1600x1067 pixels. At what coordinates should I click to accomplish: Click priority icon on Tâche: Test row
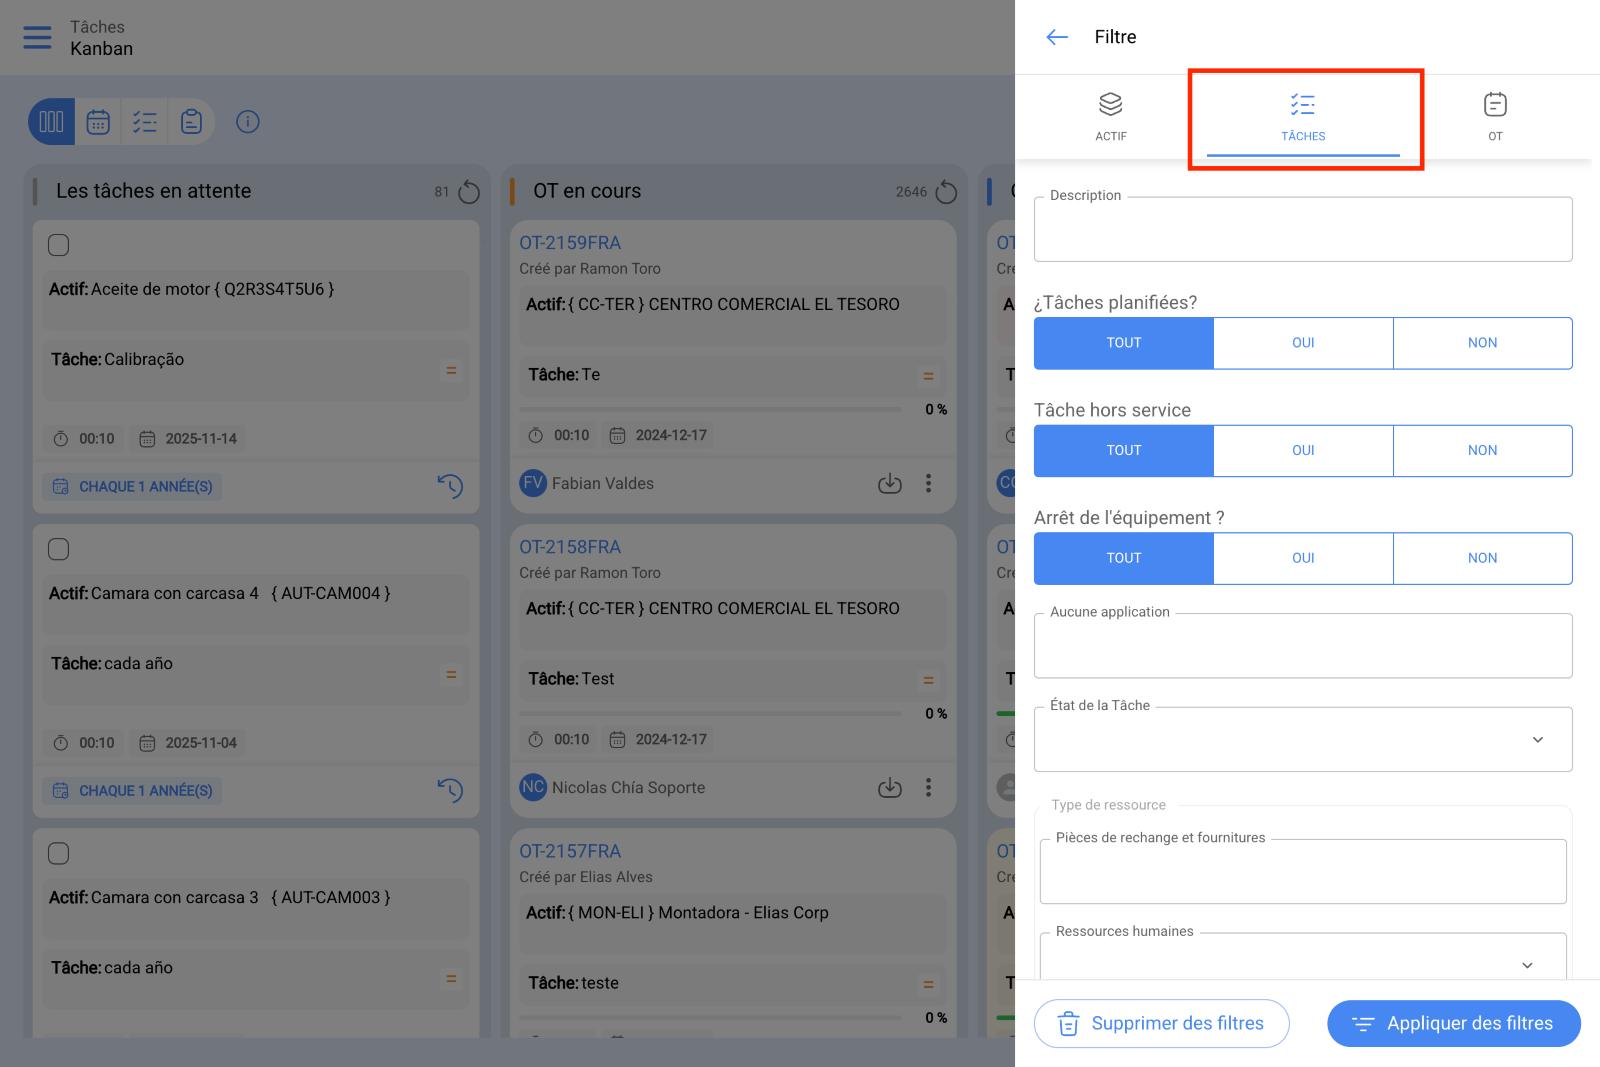[x=928, y=681]
